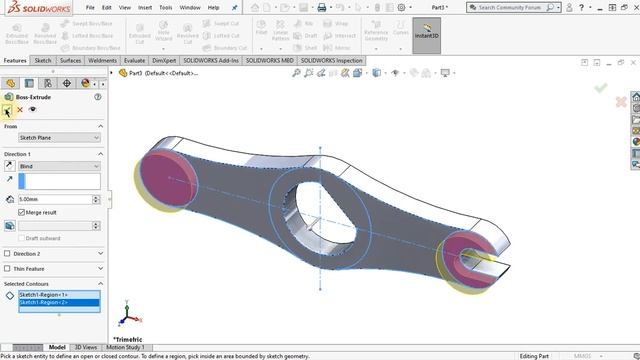Cancel feature via viewport corner red X
Image resolution: width=640 pixels, height=360 pixels.
pos(621,102)
